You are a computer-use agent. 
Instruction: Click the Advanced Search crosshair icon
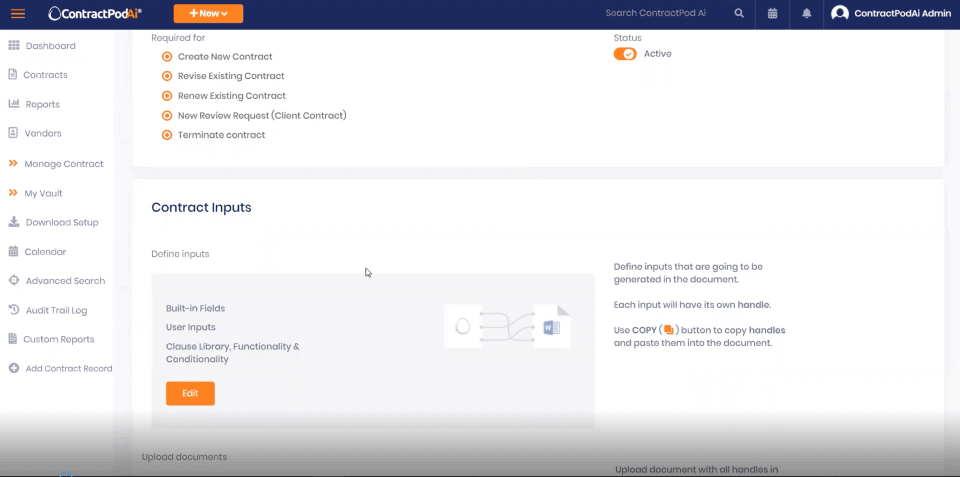[x=13, y=280]
